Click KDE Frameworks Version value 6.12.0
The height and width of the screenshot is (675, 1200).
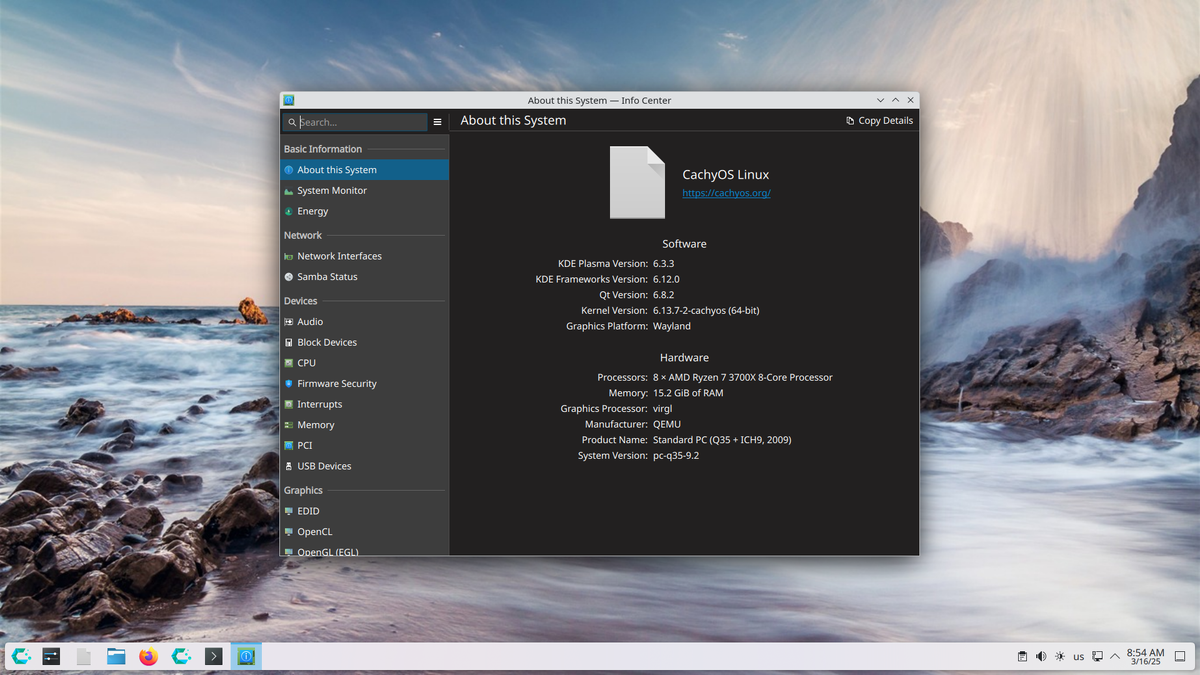point(666,280)
